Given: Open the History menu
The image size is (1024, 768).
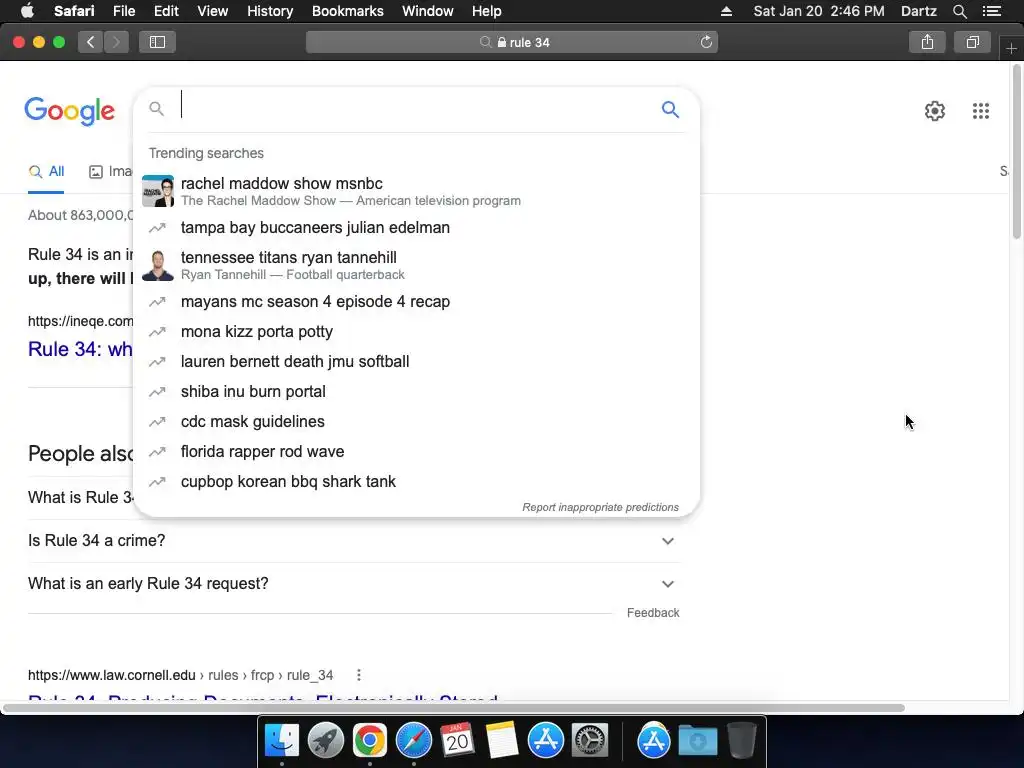Looking at the screenshot, I should pyautogui.click(x=270, y=11).
